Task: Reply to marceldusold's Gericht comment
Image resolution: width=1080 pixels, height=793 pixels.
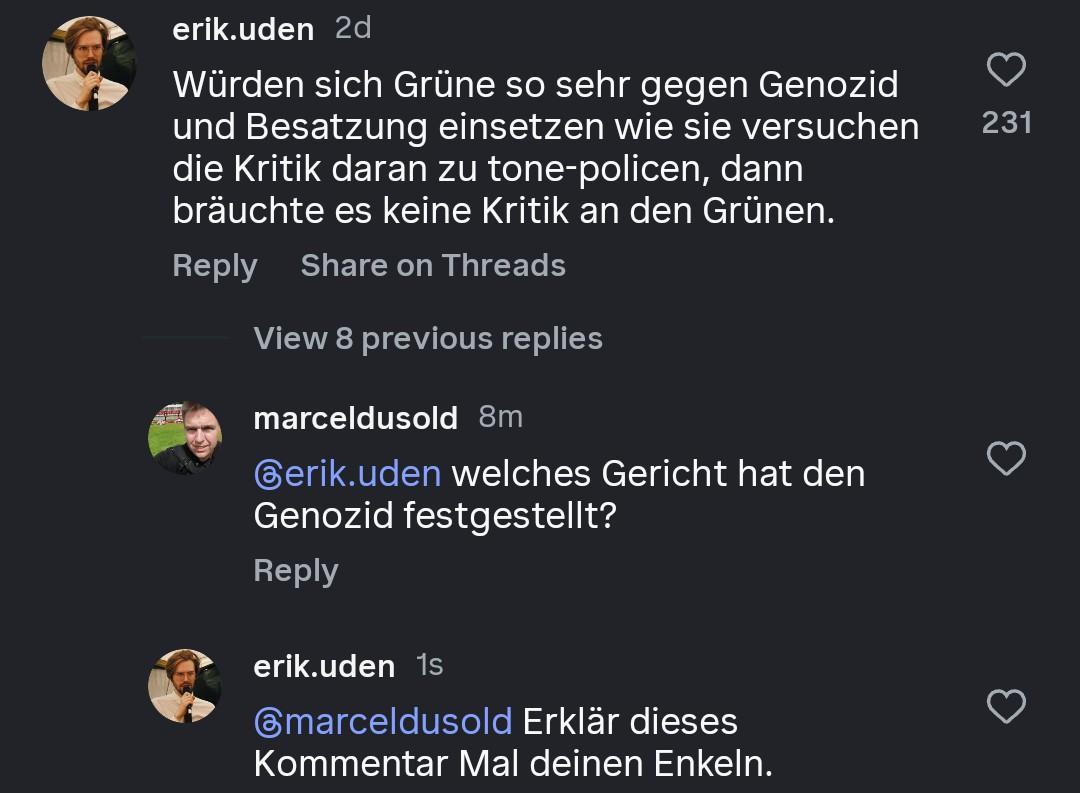Action: [296, 571]
